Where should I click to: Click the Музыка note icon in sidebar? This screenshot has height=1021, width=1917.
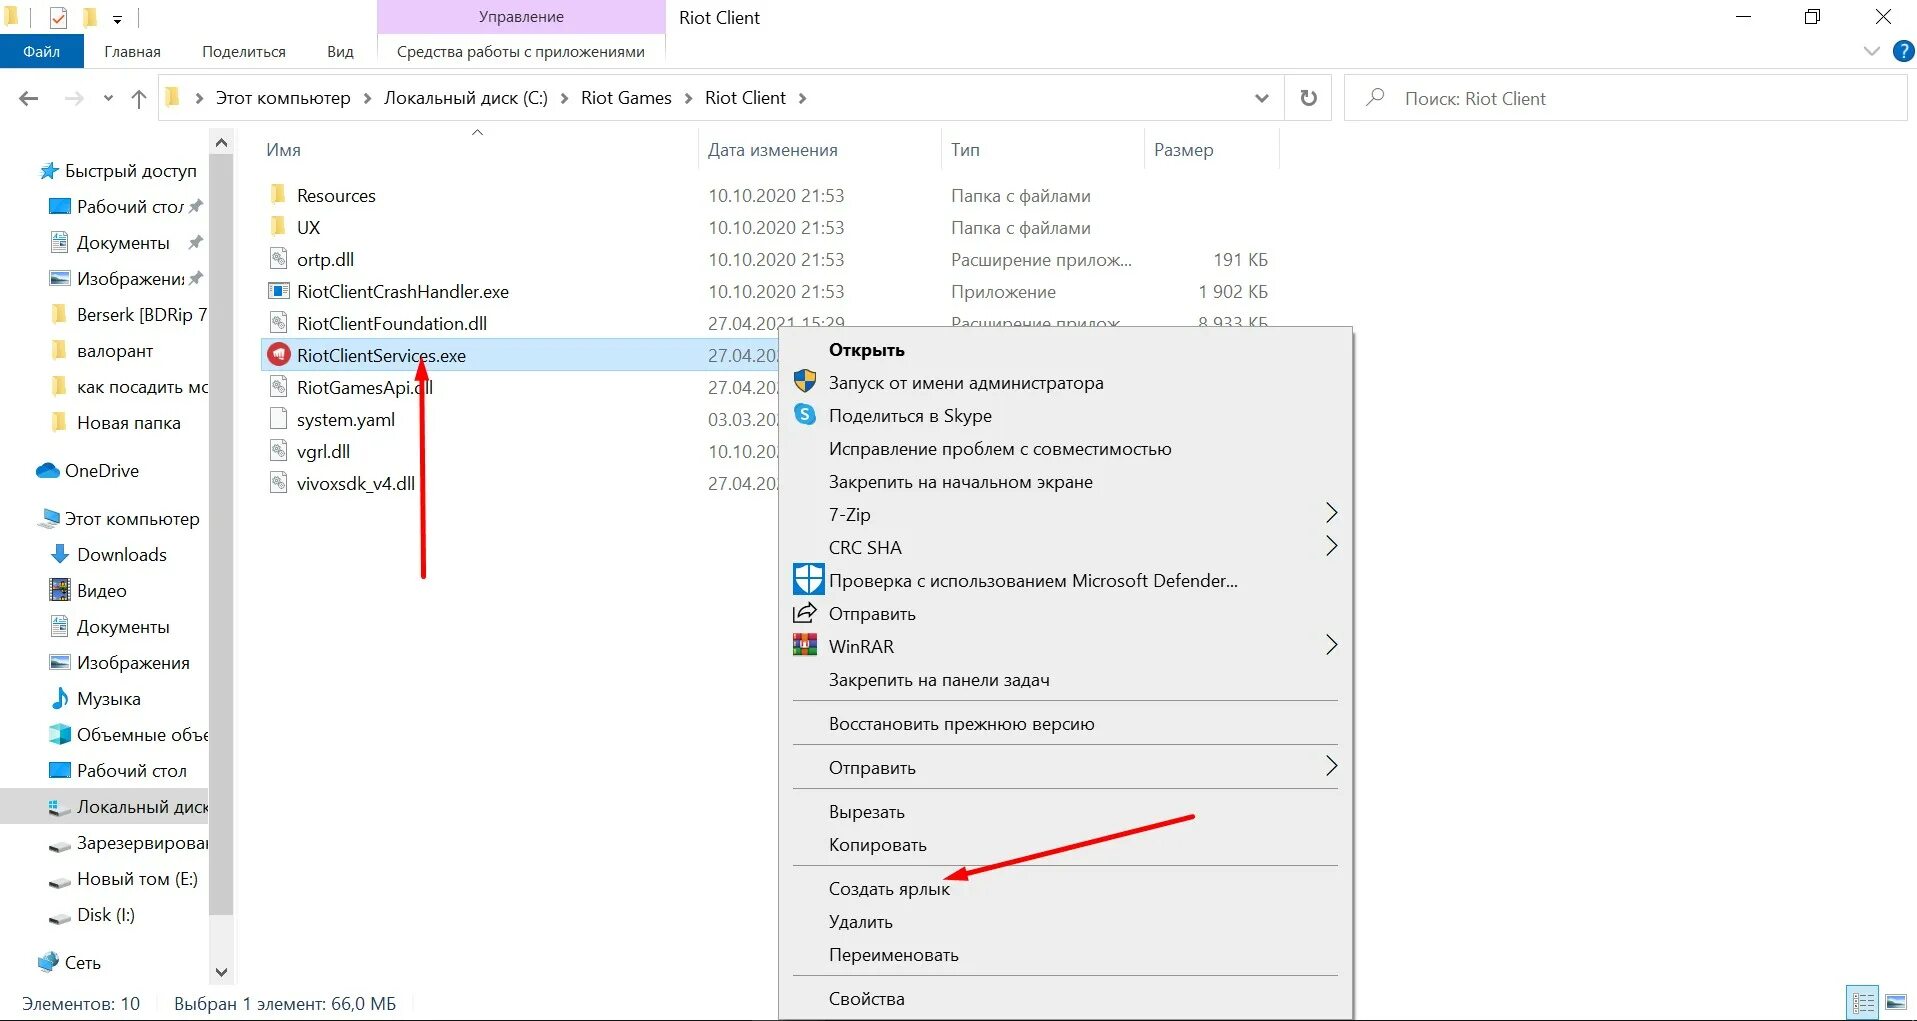[x=60, y=698]
